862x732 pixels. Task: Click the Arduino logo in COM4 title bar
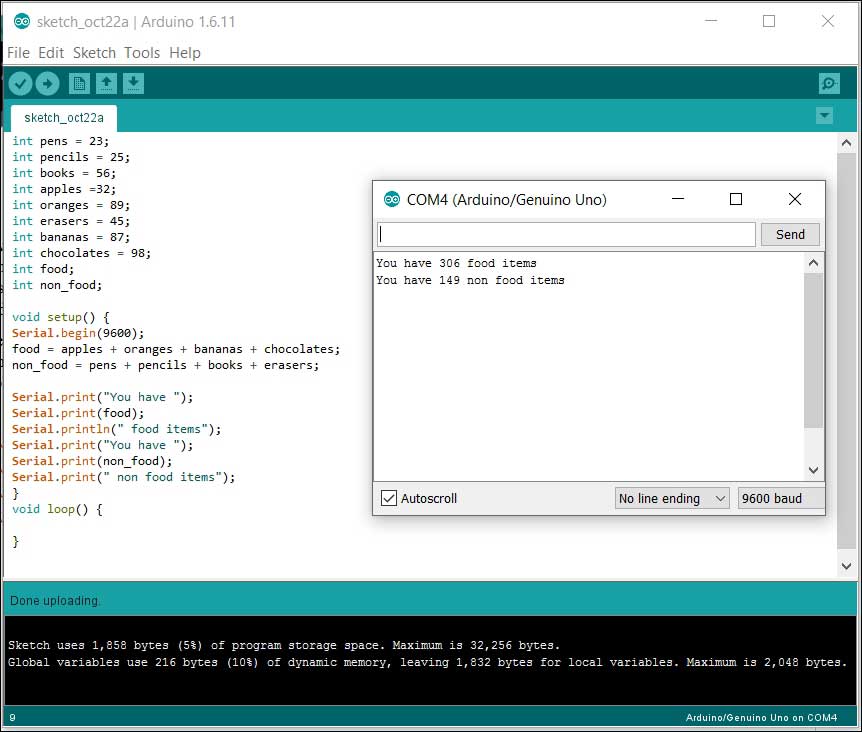[392, 200]
